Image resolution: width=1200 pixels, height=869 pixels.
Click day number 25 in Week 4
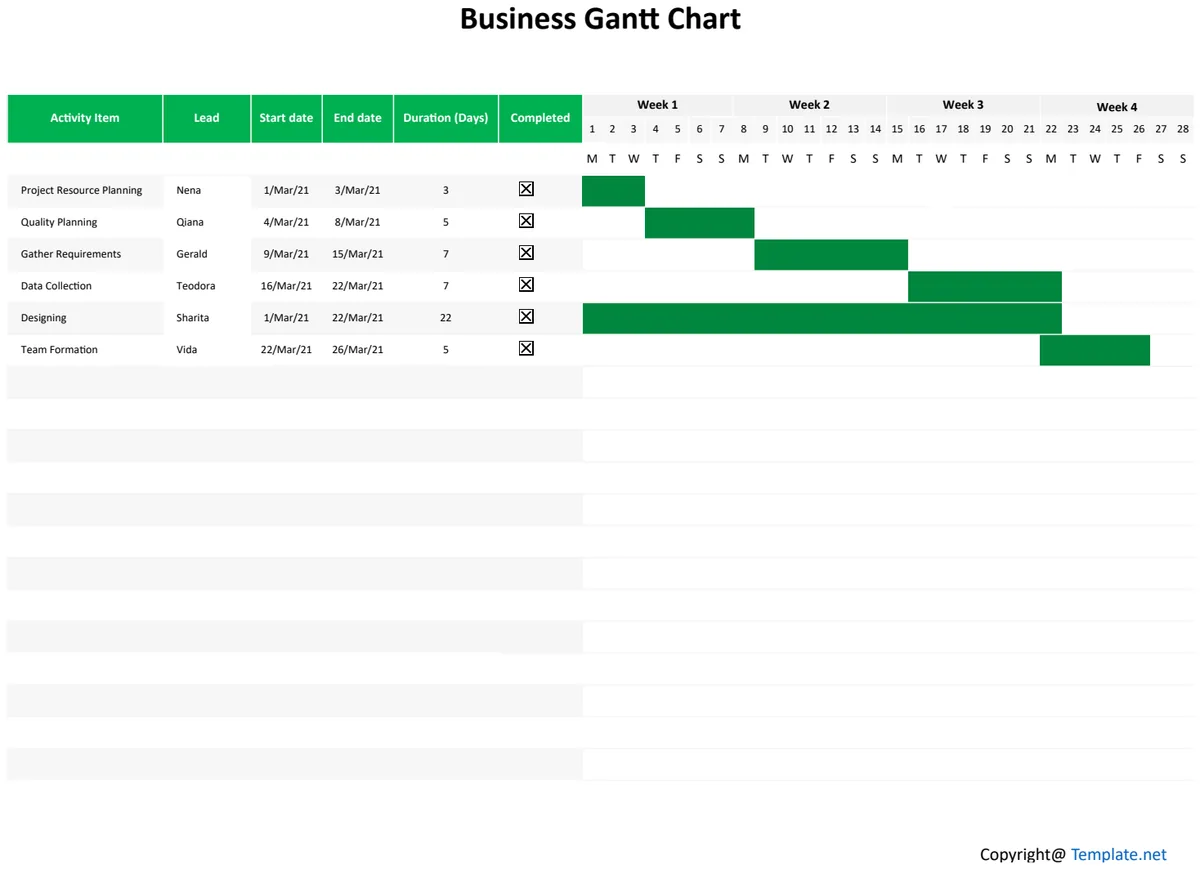1117,129
